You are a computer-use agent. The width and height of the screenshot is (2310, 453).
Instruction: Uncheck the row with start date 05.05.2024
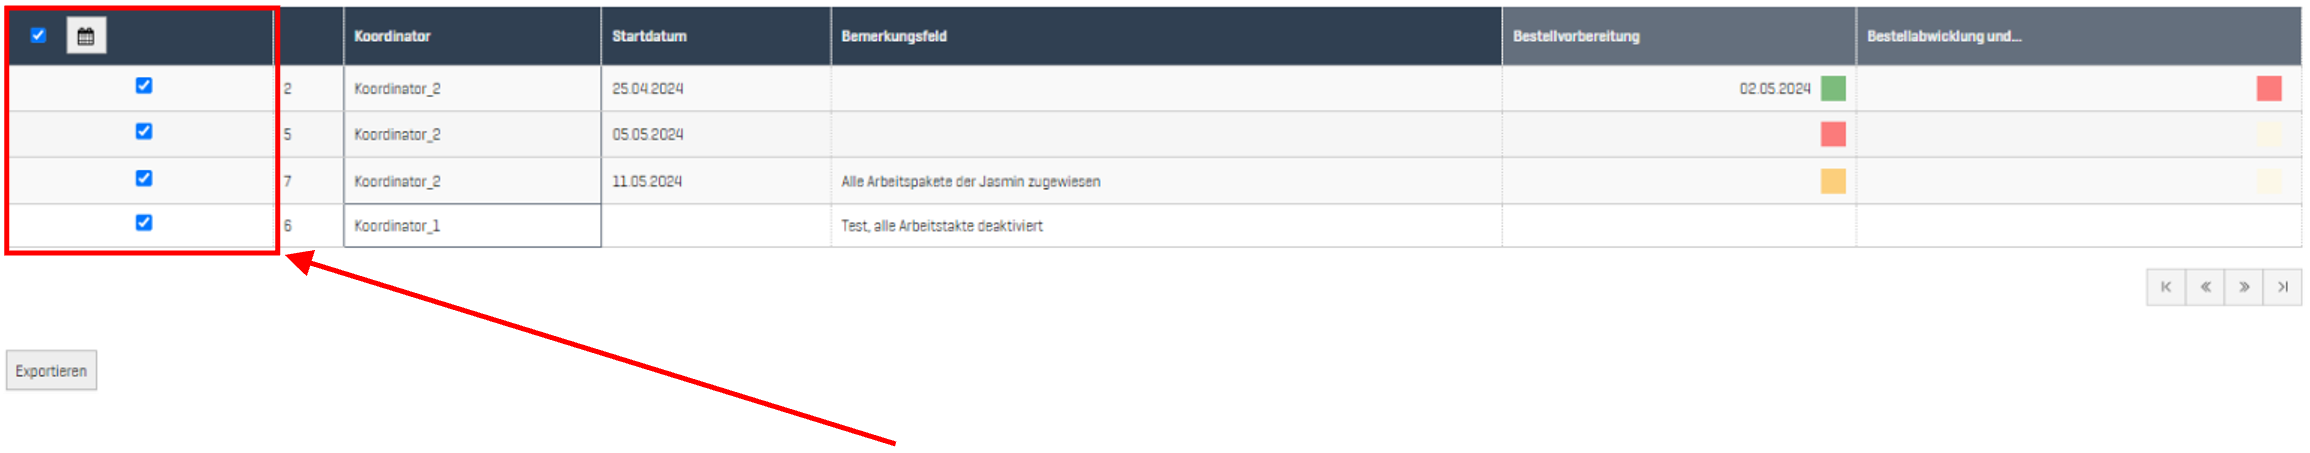(x=144, y=132)
